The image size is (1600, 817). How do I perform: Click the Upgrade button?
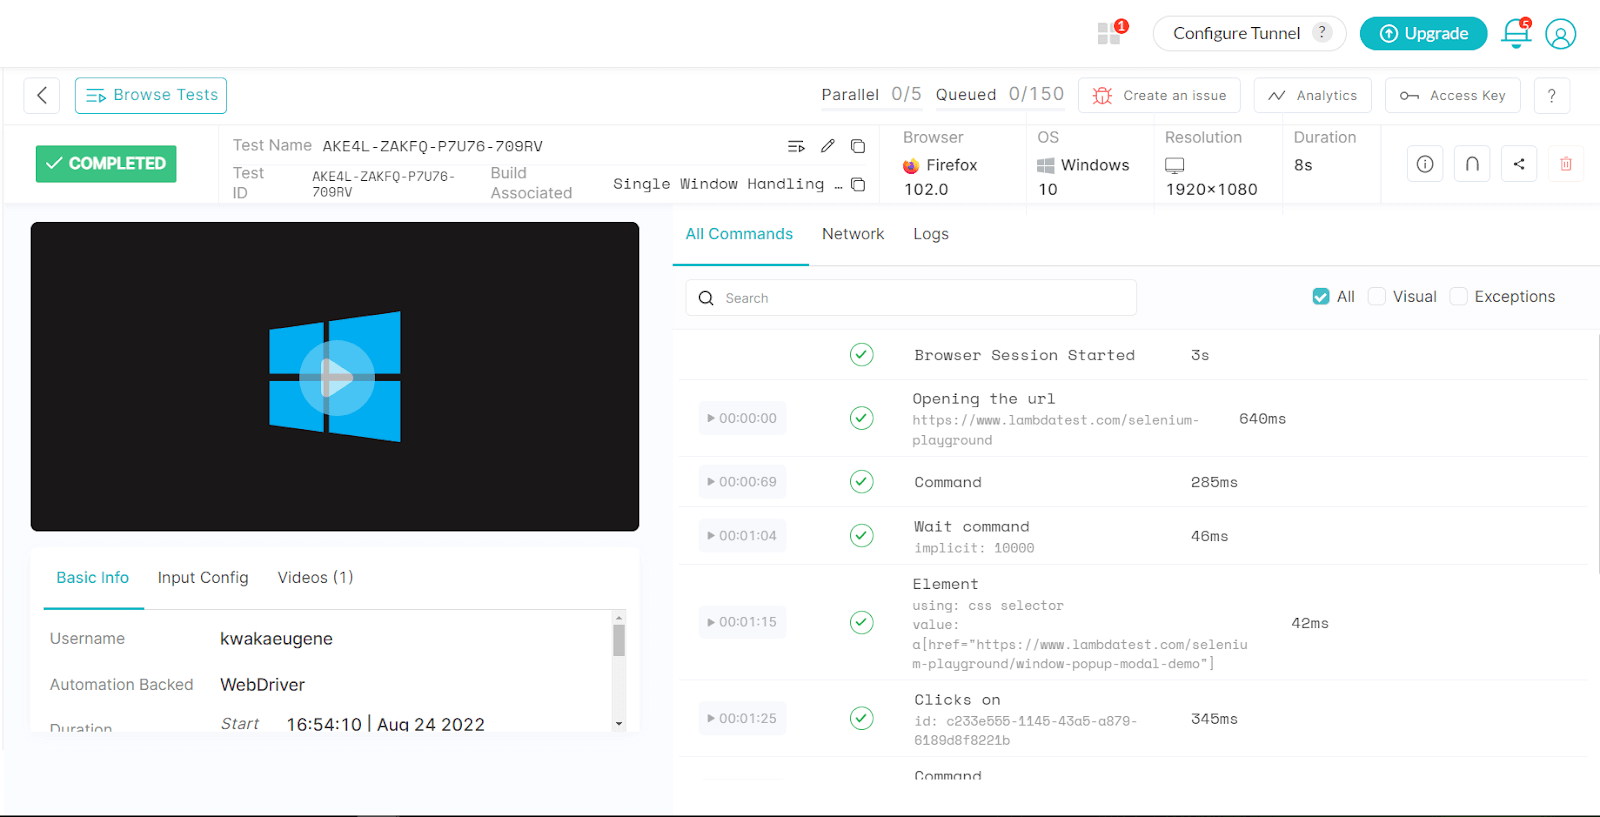pos(1423,33)
